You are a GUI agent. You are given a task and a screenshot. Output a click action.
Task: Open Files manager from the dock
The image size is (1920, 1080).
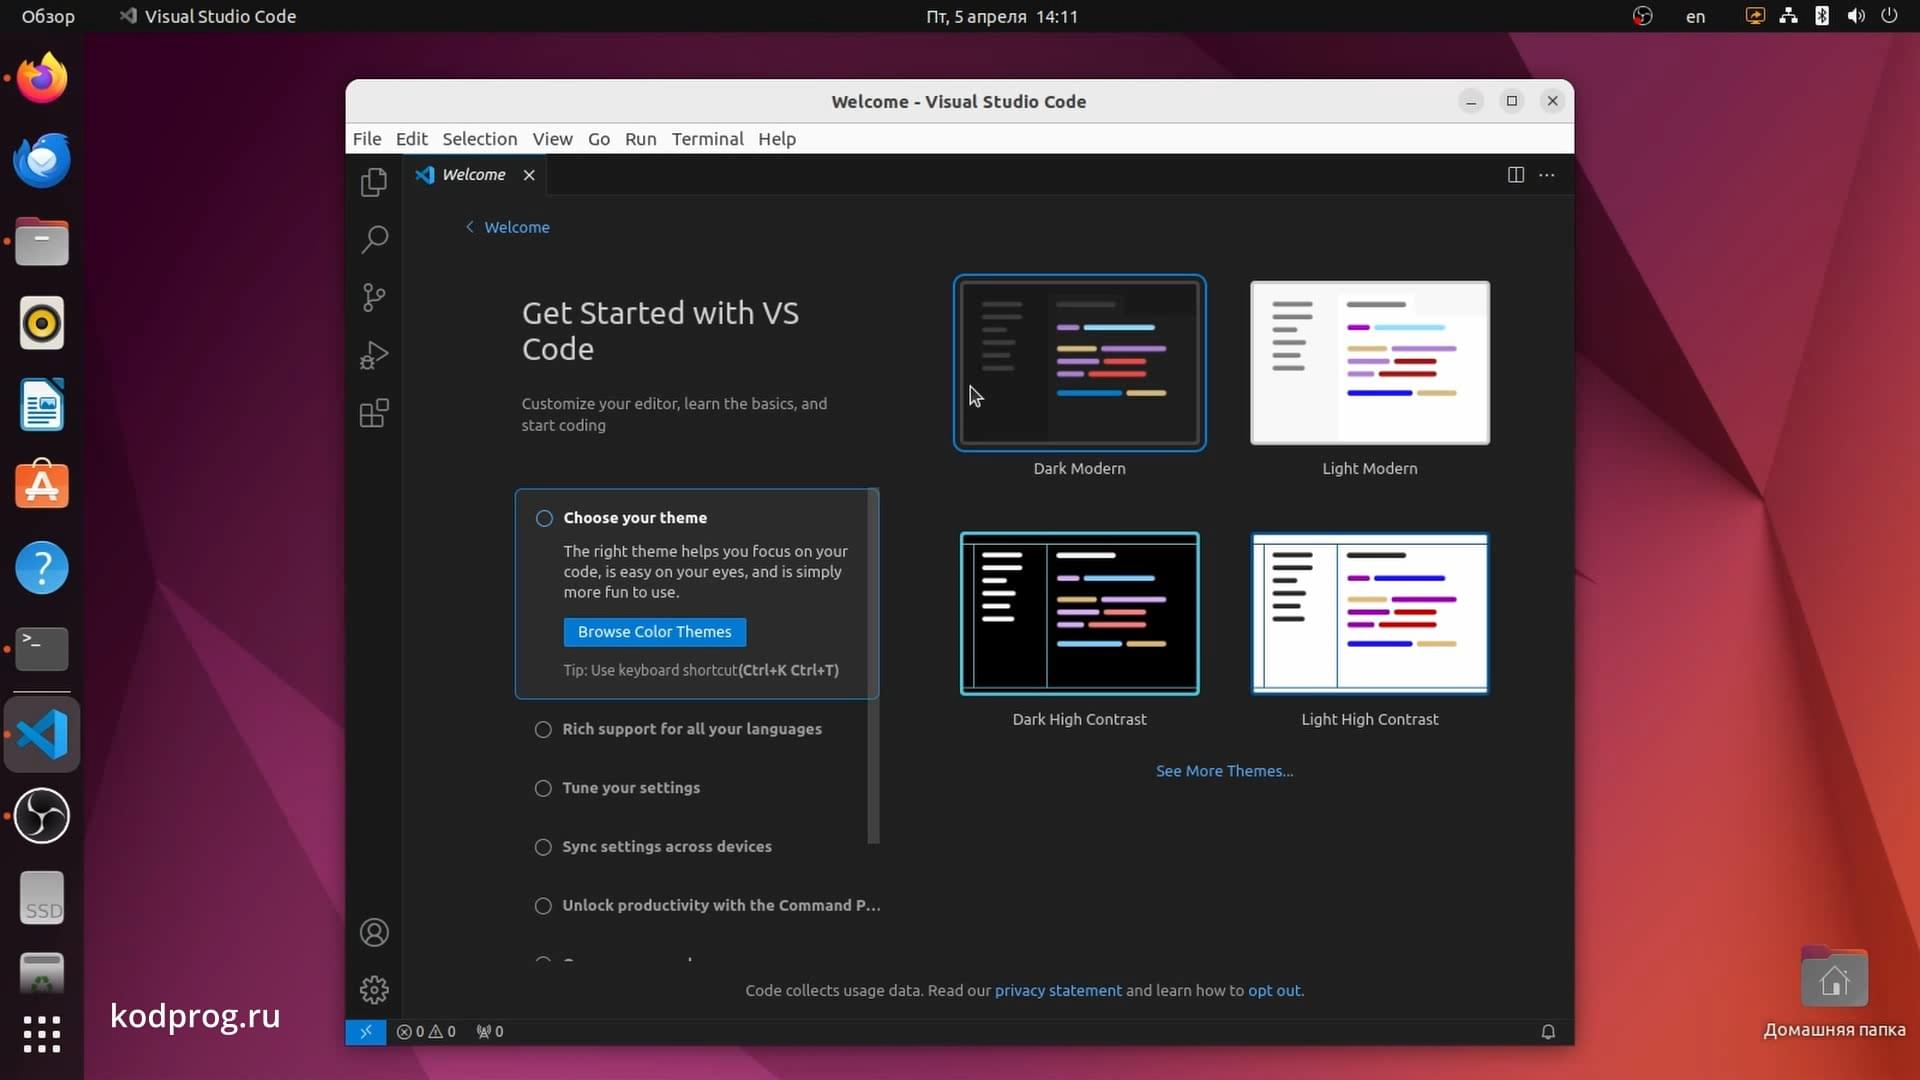(x=42, y=242)
